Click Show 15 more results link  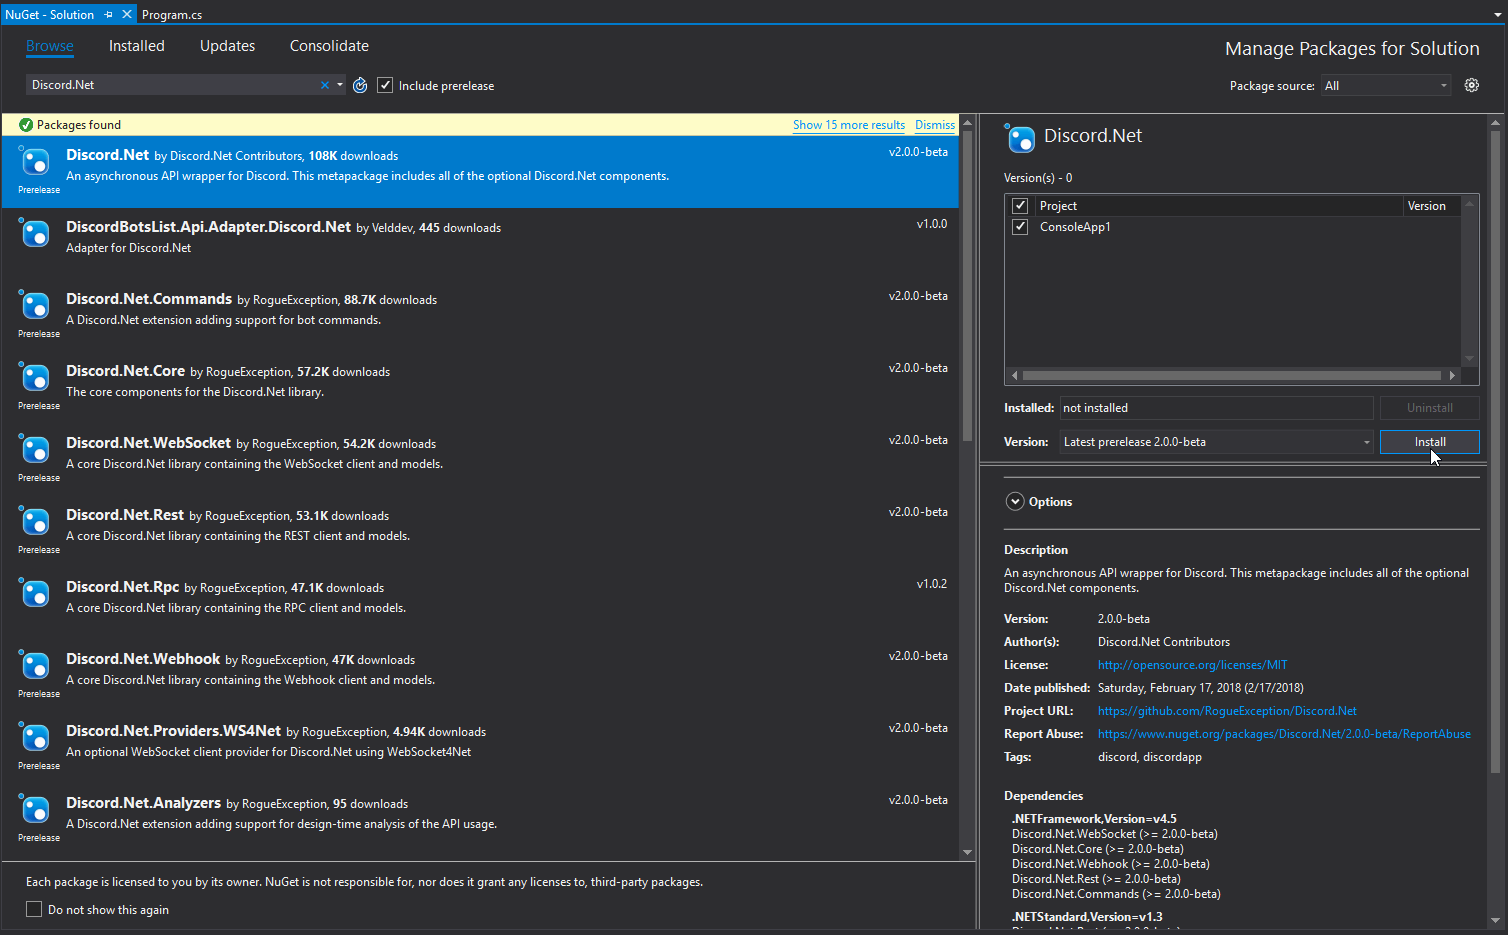848,125
